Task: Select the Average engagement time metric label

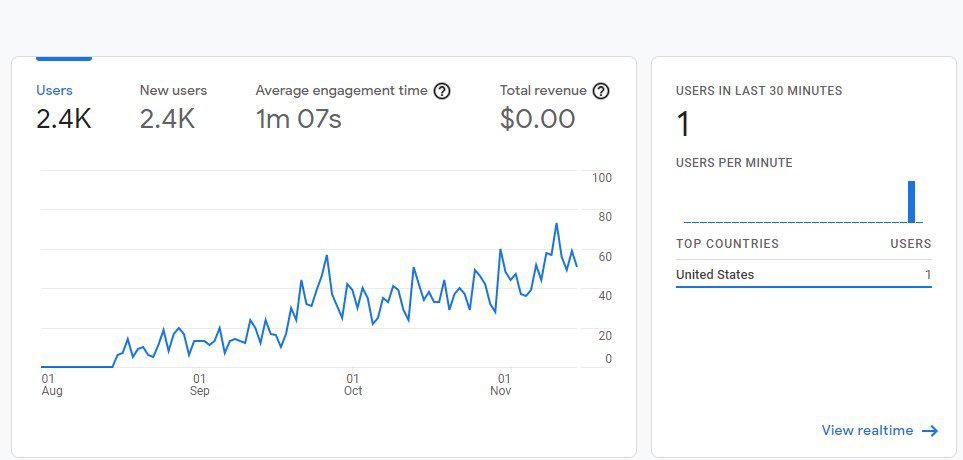Action: 341,91
